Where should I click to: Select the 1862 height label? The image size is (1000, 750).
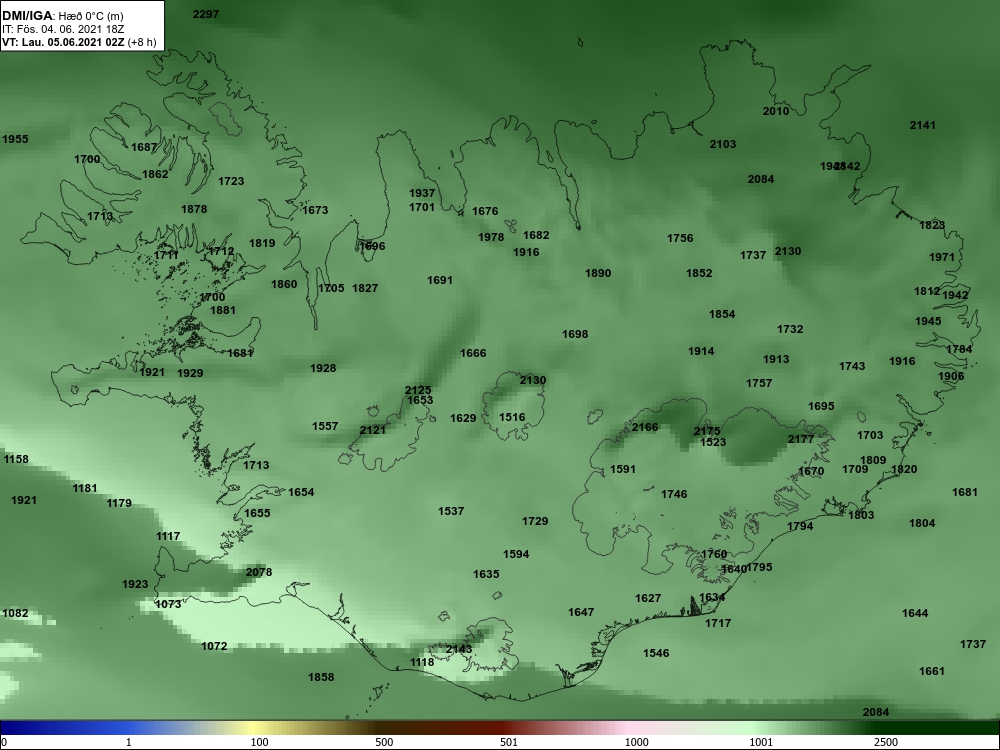pyautogui.click(x=155, y=174)
